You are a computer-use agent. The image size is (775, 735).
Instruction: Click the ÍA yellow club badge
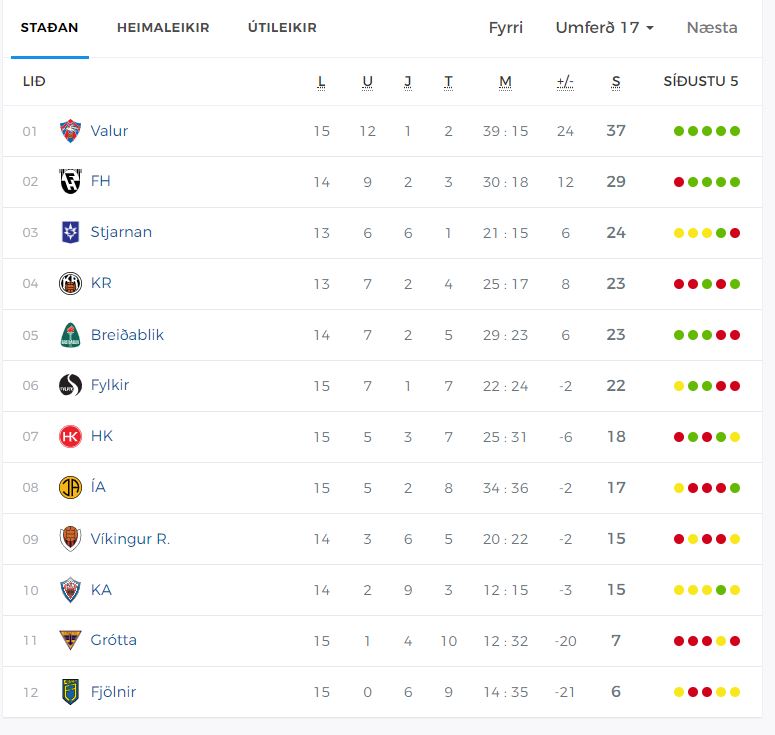click(x=70, y=488)
